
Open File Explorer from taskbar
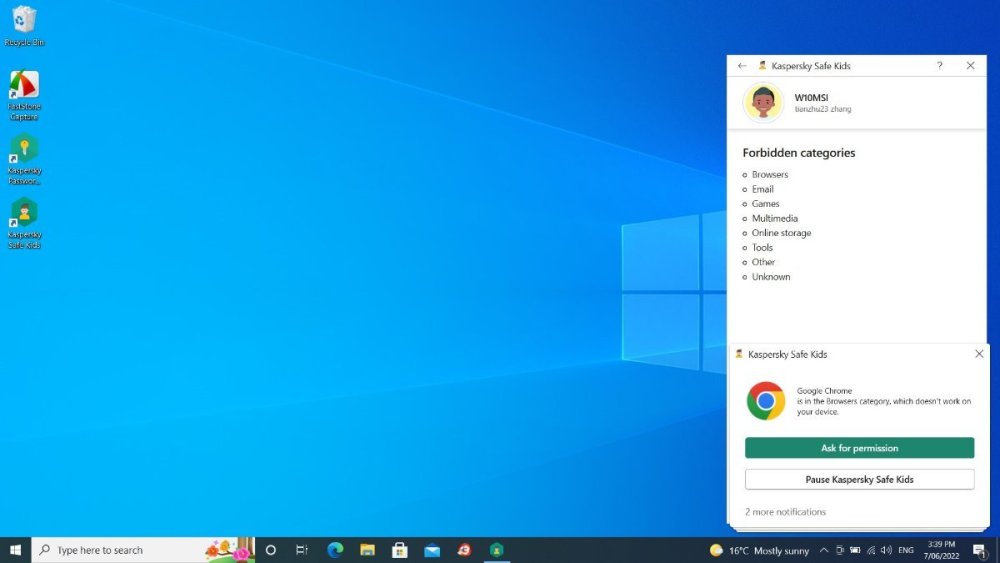[x=367, y=550]
